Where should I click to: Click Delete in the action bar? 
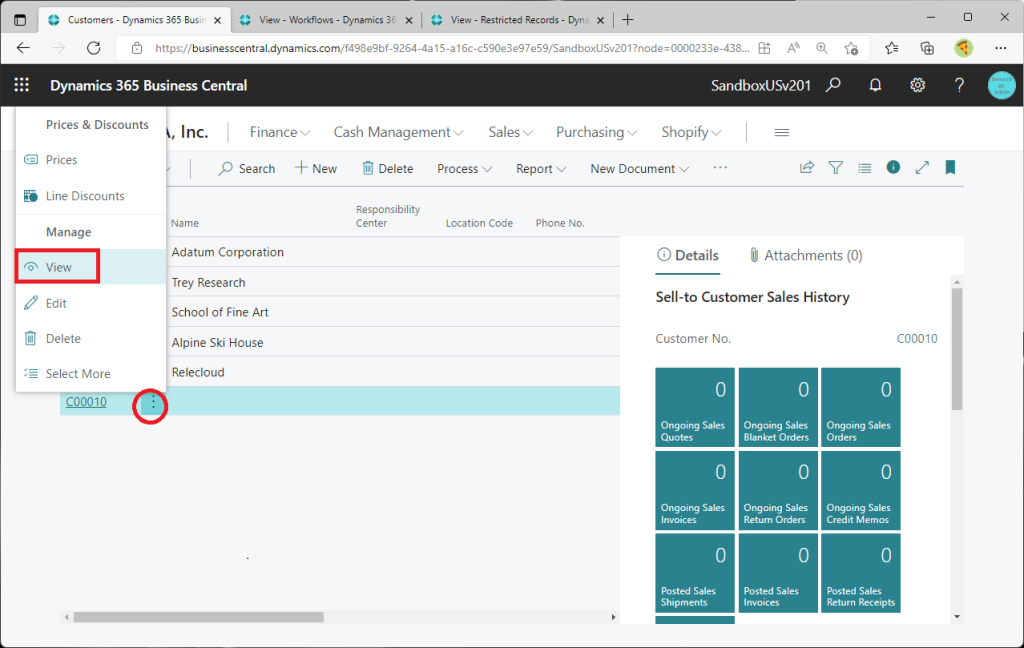point(388,169)
